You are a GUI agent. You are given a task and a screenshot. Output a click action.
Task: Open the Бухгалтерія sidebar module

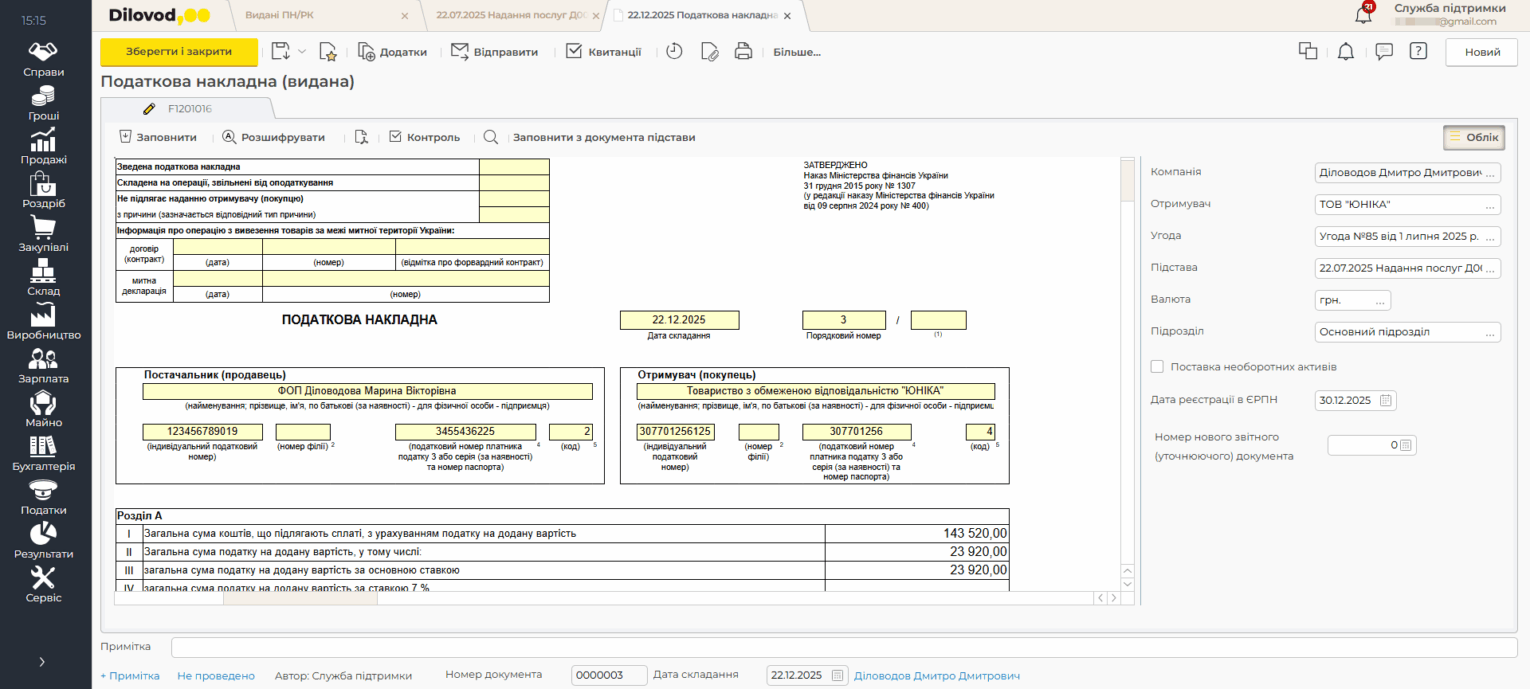tap(44, 454)
